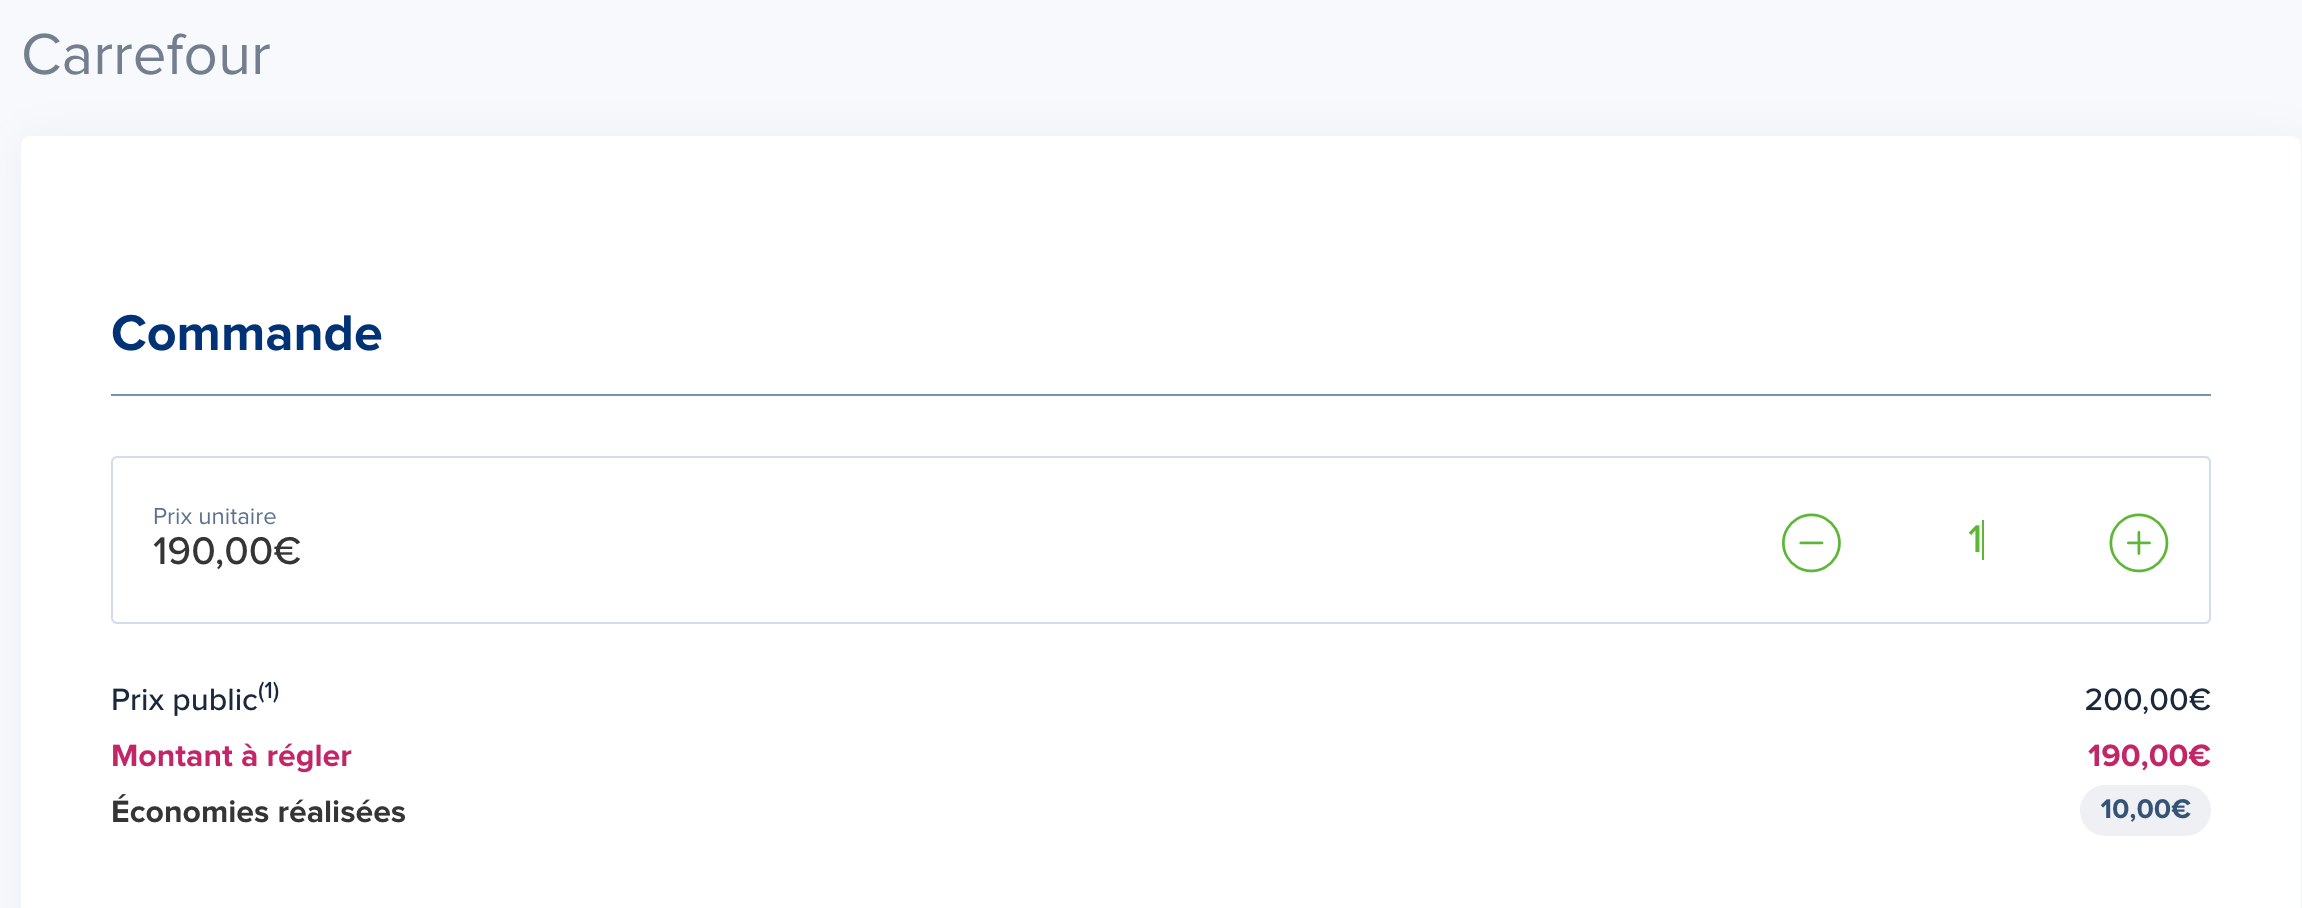Focus the quantity field showing 1
2302x908 pixels.
pos(1975,541)
